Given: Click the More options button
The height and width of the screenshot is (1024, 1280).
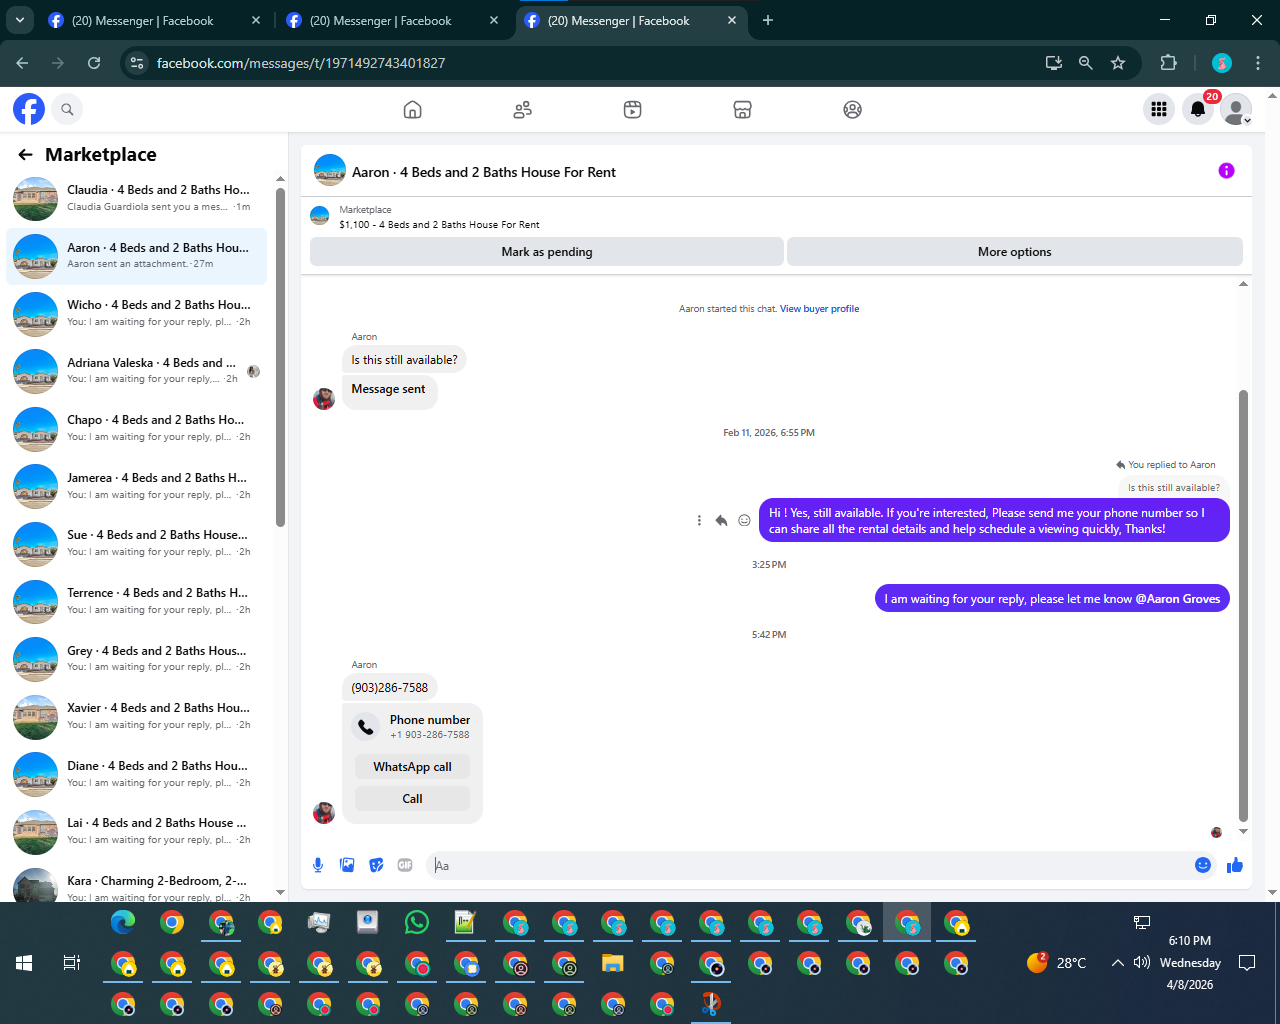Looking at the screenshot, I should 1015,252.
